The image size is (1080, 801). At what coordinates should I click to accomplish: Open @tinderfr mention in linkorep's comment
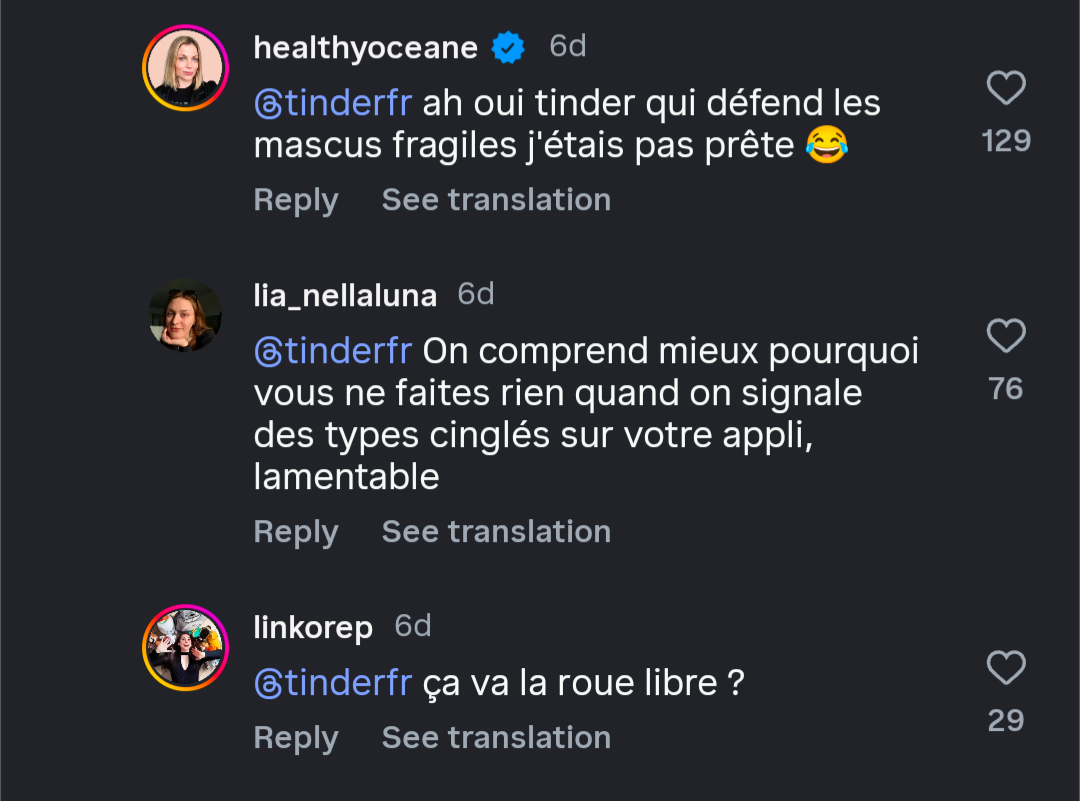point(333,683)
